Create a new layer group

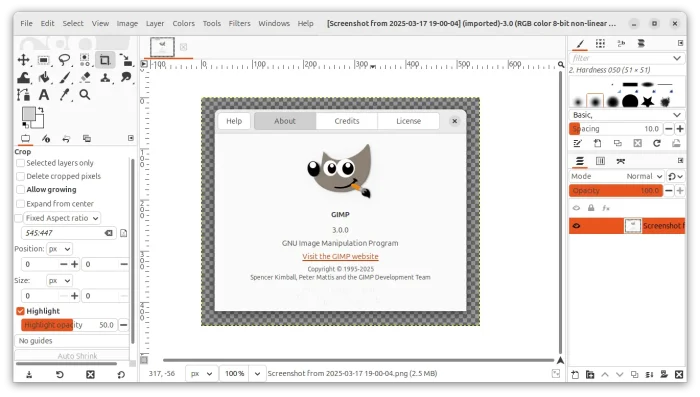coord(590,375)
